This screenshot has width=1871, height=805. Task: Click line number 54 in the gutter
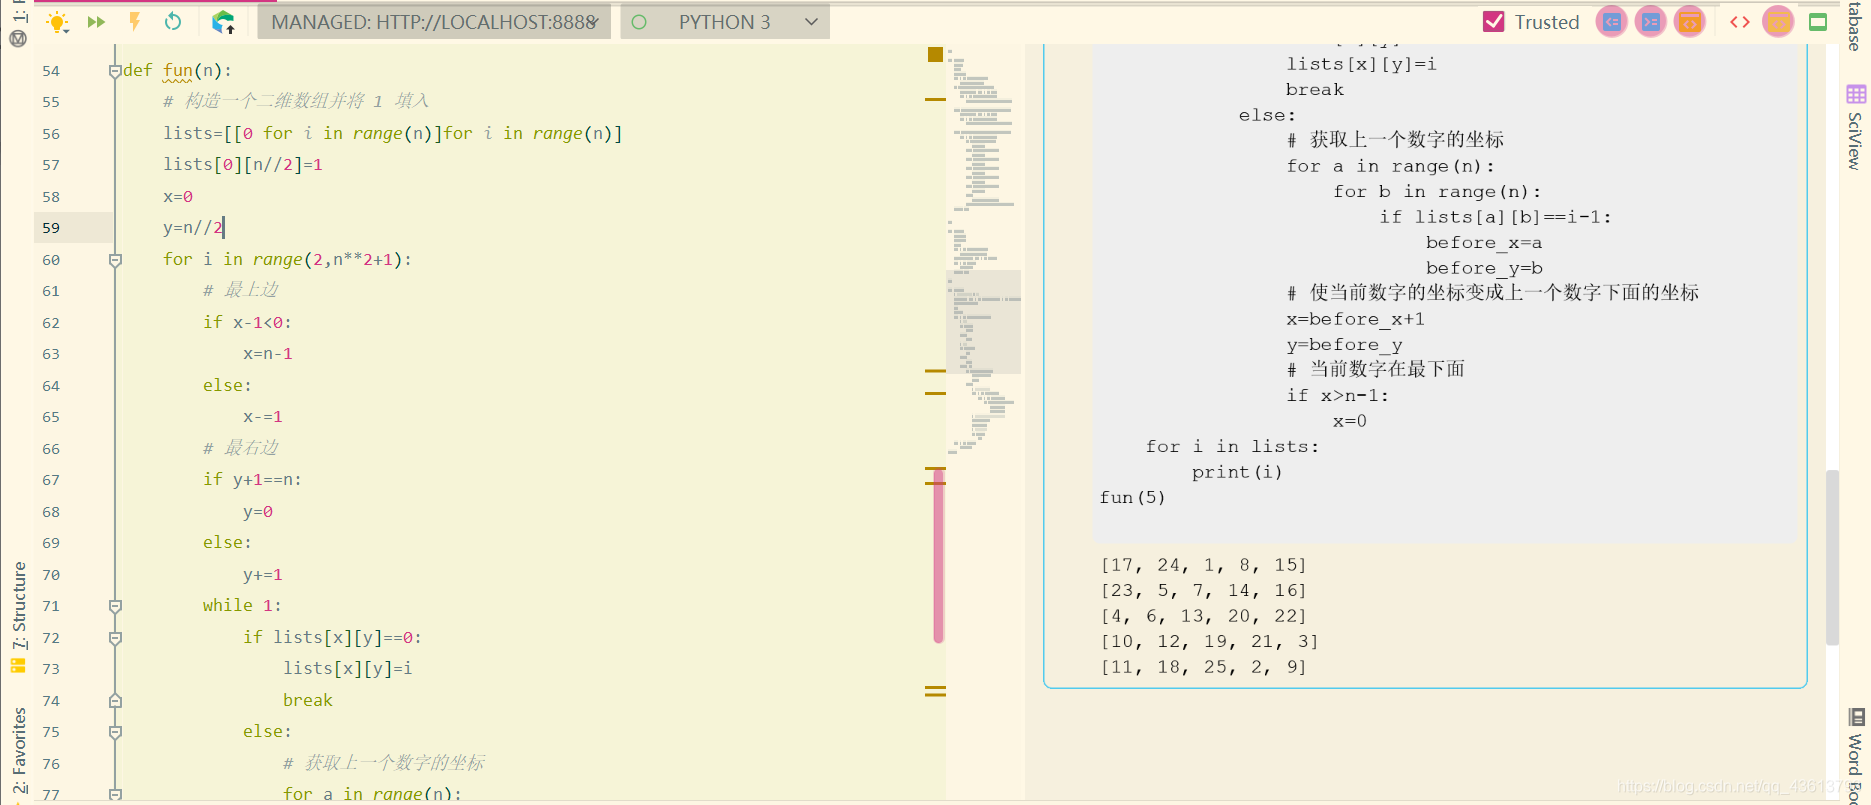click(x=51, y=71)
